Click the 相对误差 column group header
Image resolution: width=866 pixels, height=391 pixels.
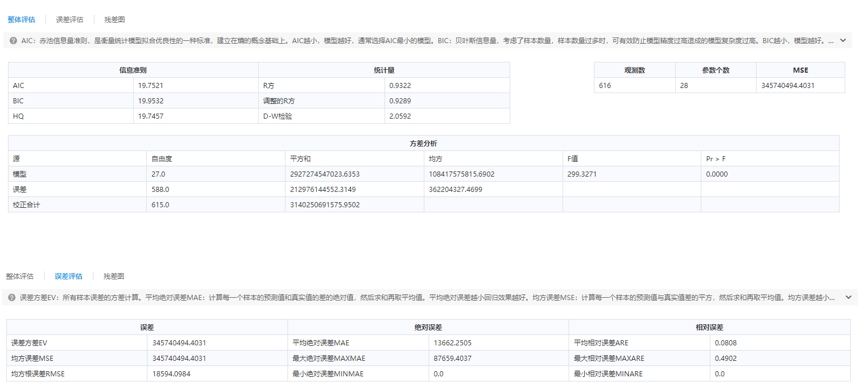[x=710, y=327]
